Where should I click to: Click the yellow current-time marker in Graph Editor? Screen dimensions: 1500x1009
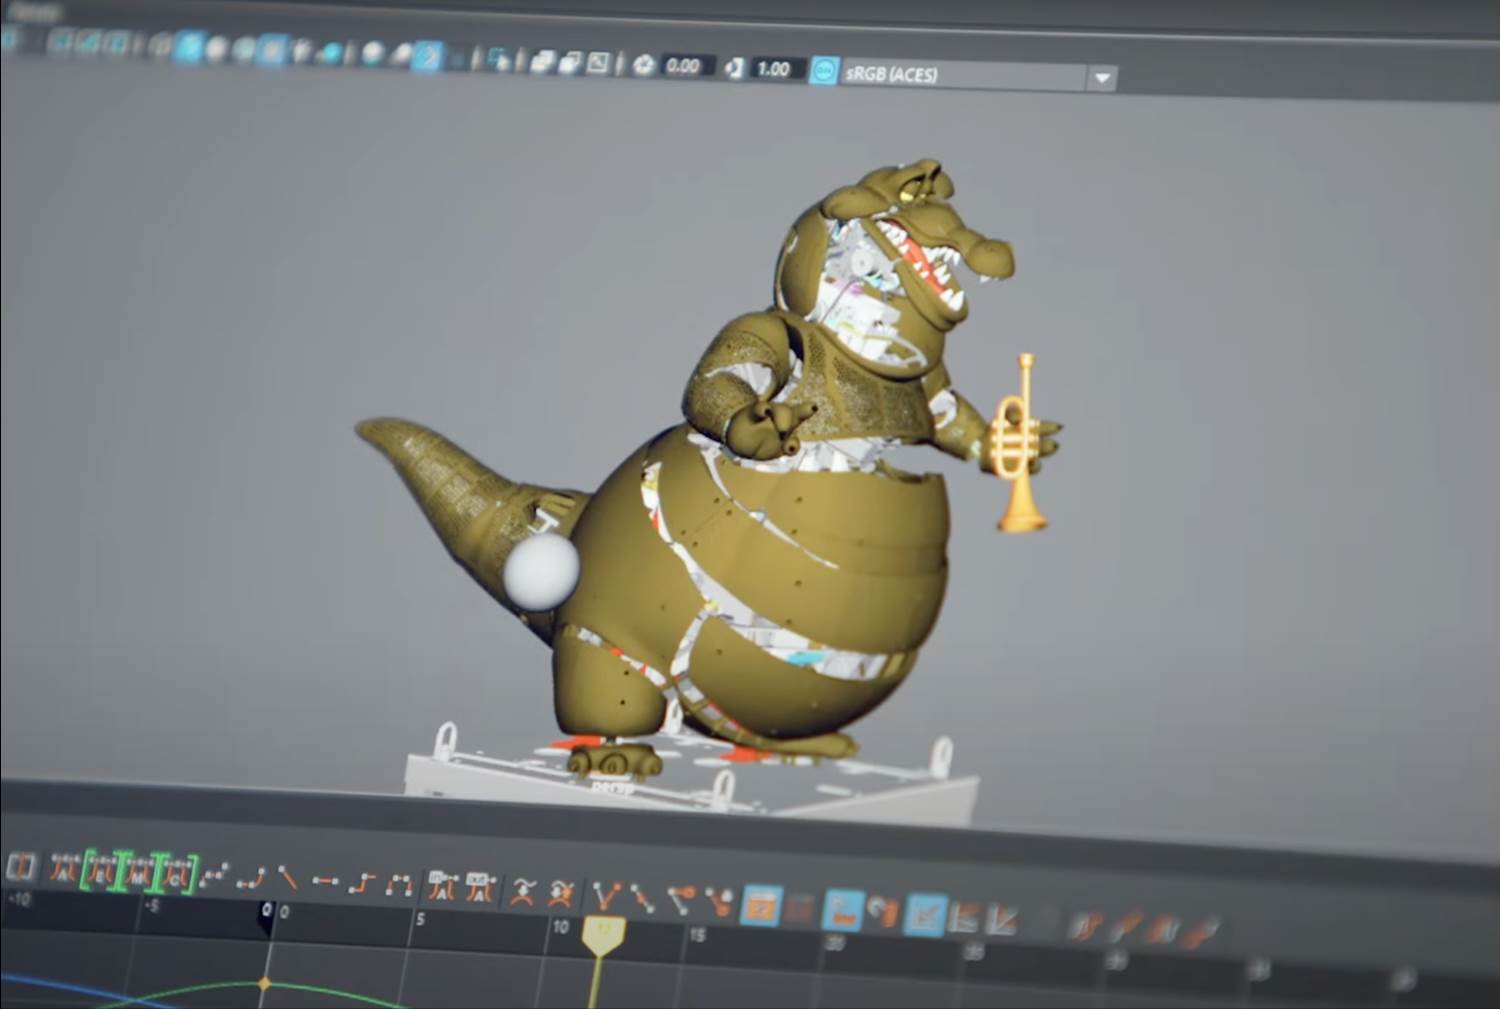[x=603, y=935]
